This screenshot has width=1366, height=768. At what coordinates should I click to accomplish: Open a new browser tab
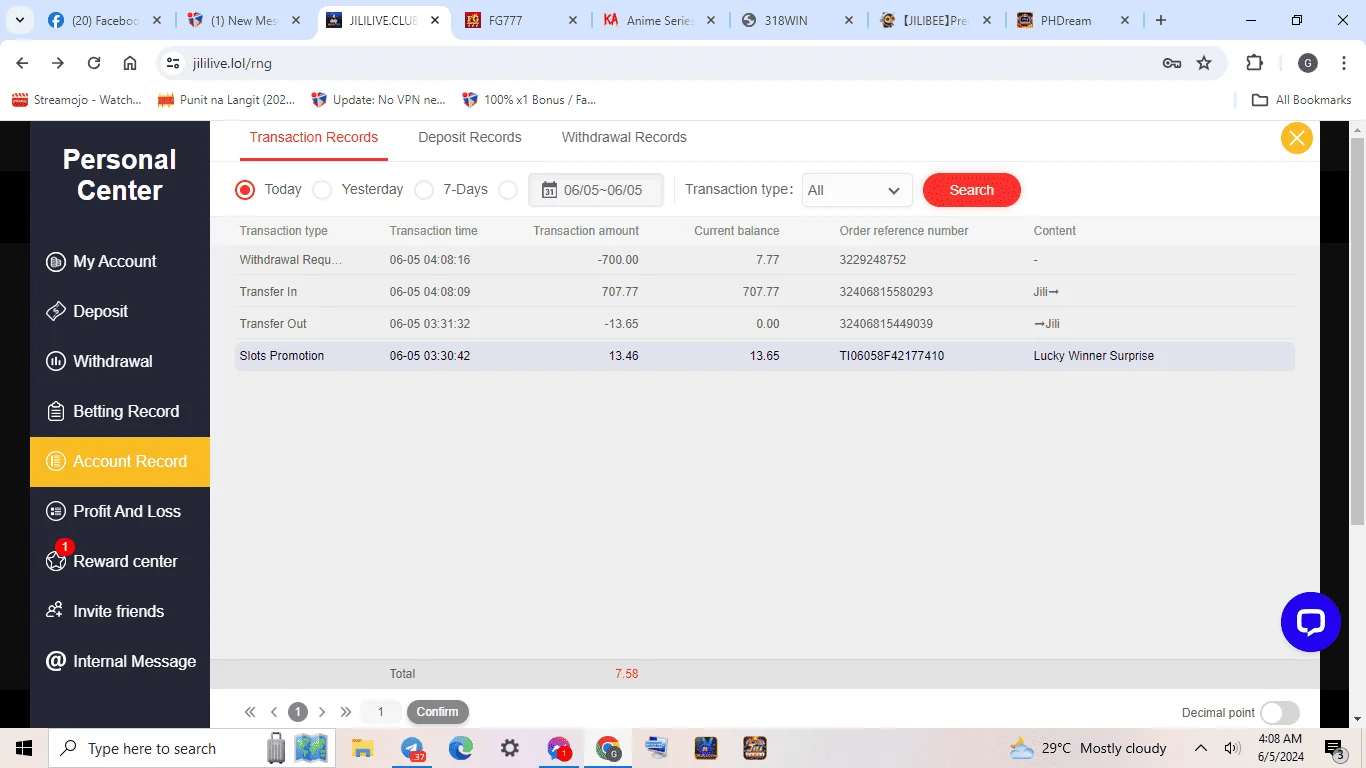1160,20
